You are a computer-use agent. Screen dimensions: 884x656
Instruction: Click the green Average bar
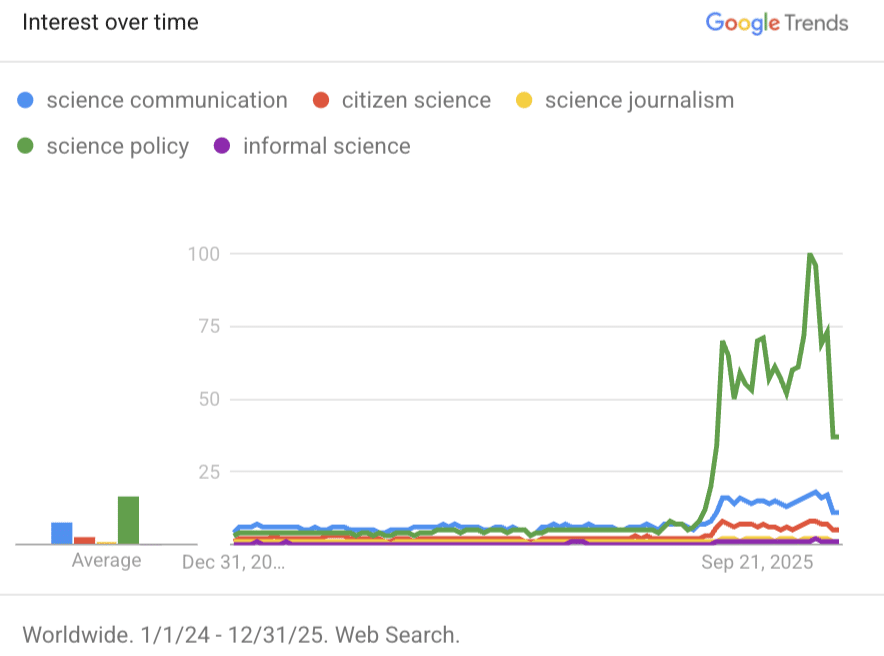click(x=128, y=520)
